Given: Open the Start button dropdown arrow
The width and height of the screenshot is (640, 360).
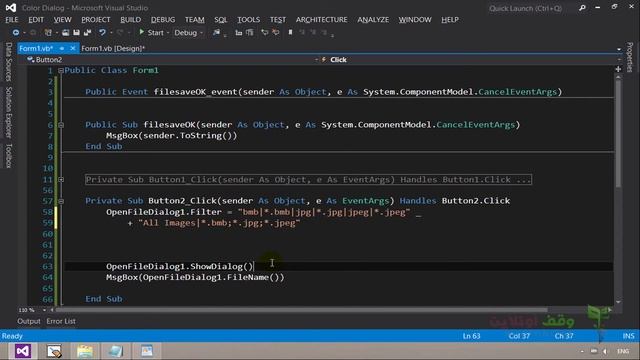Looking at the screenshot, I should 168,33.
